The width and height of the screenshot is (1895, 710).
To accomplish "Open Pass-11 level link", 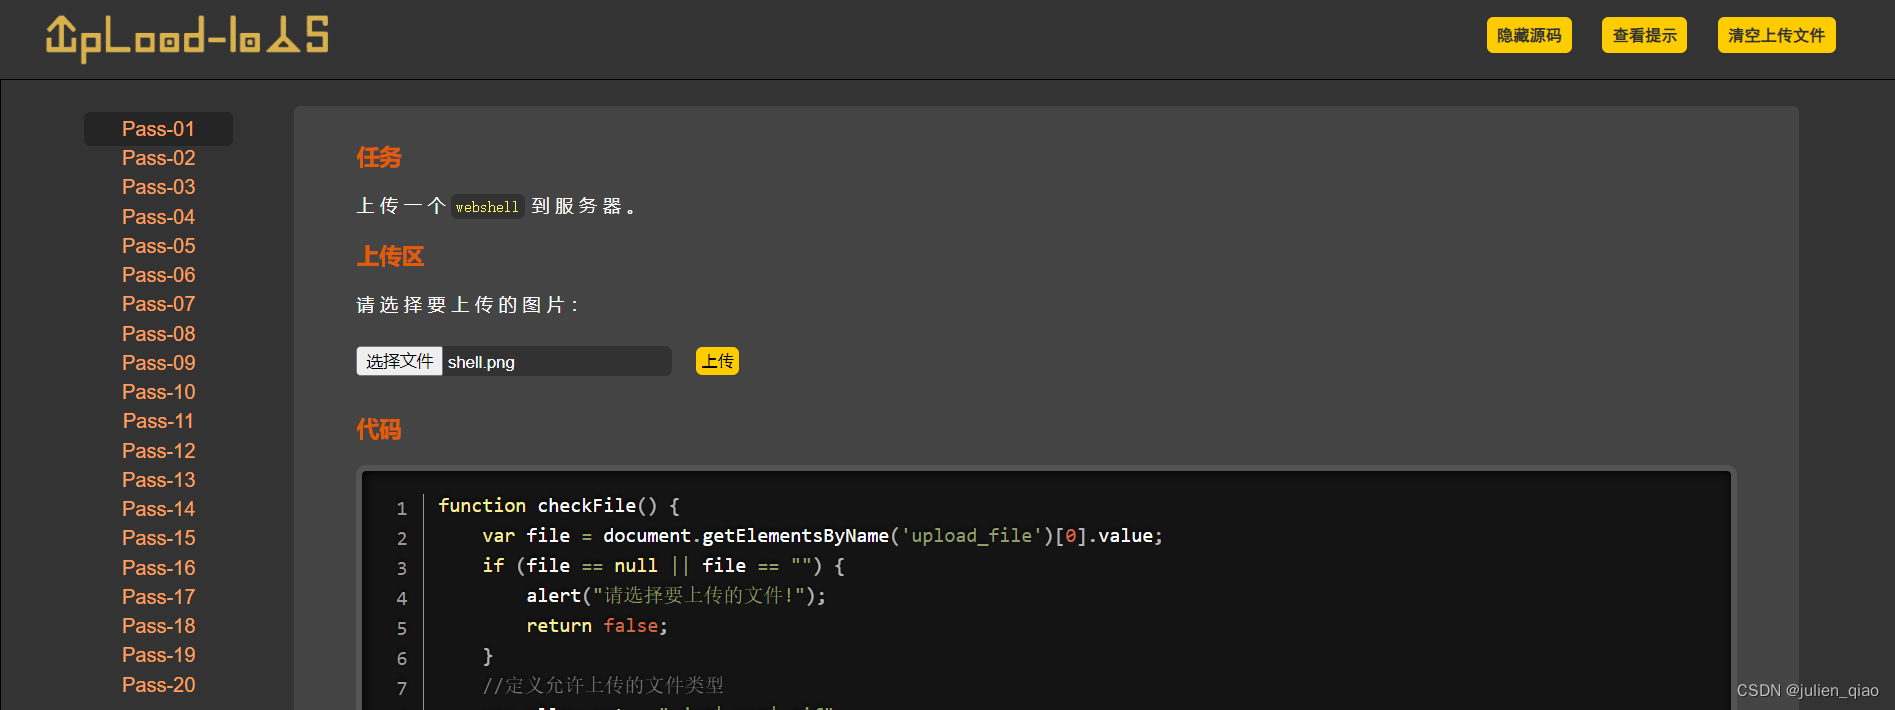I will 158,421.
